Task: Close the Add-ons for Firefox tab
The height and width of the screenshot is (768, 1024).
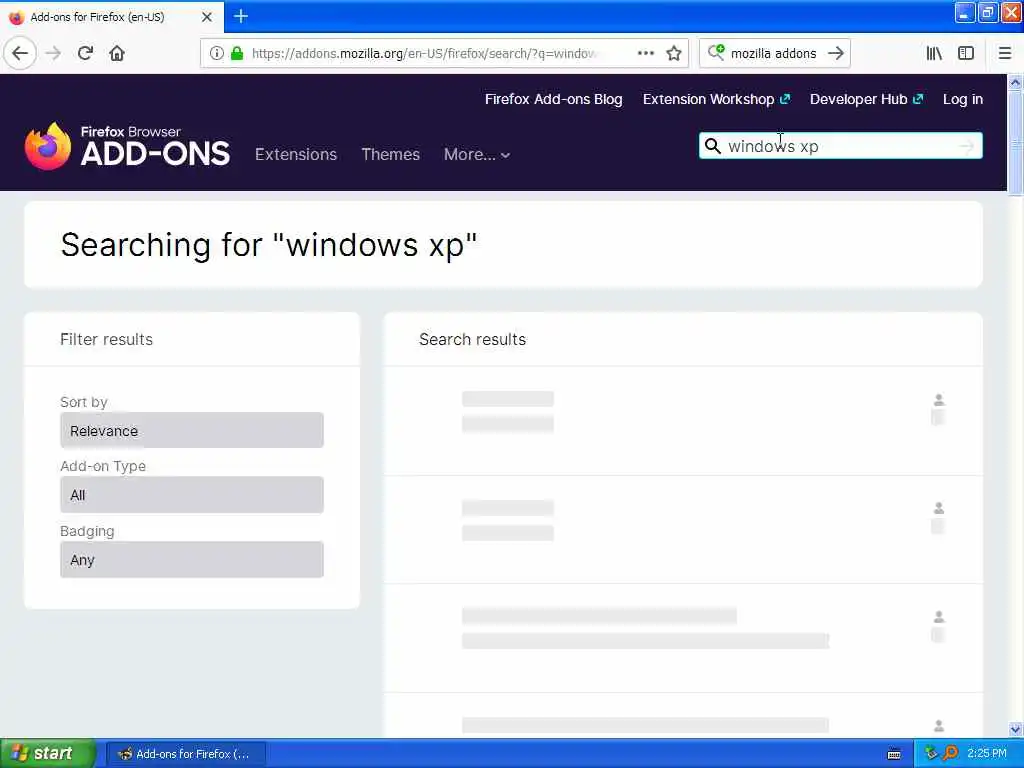Action: pos(207,17)
